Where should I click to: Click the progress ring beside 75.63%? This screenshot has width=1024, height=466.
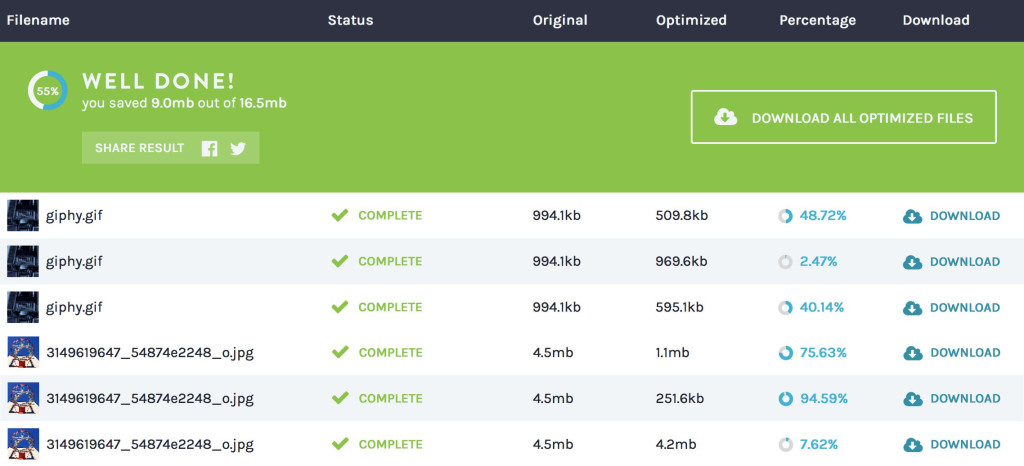[x=786, y=353]
